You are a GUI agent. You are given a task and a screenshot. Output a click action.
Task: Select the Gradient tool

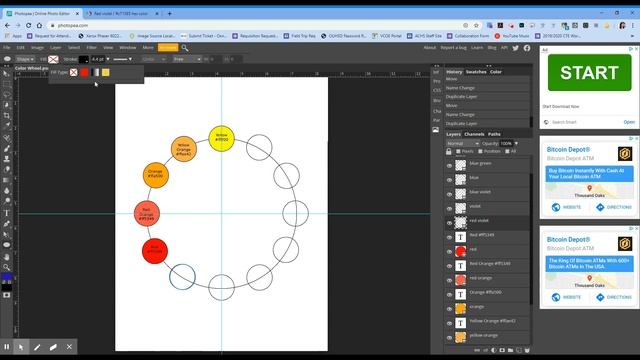pos(6,180)
